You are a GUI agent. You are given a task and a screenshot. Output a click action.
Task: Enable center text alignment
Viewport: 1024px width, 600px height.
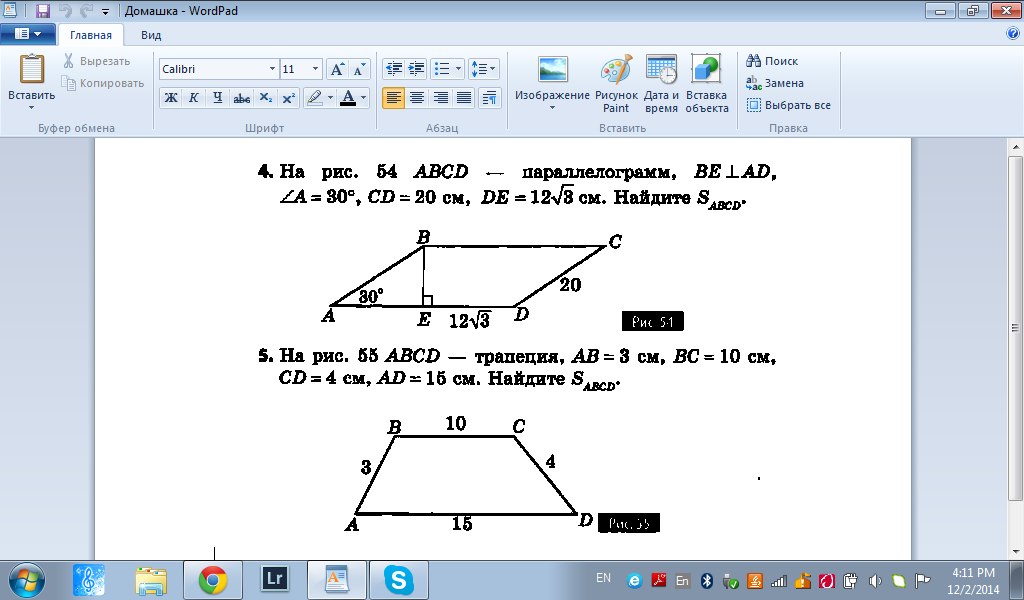pos(417,98)
